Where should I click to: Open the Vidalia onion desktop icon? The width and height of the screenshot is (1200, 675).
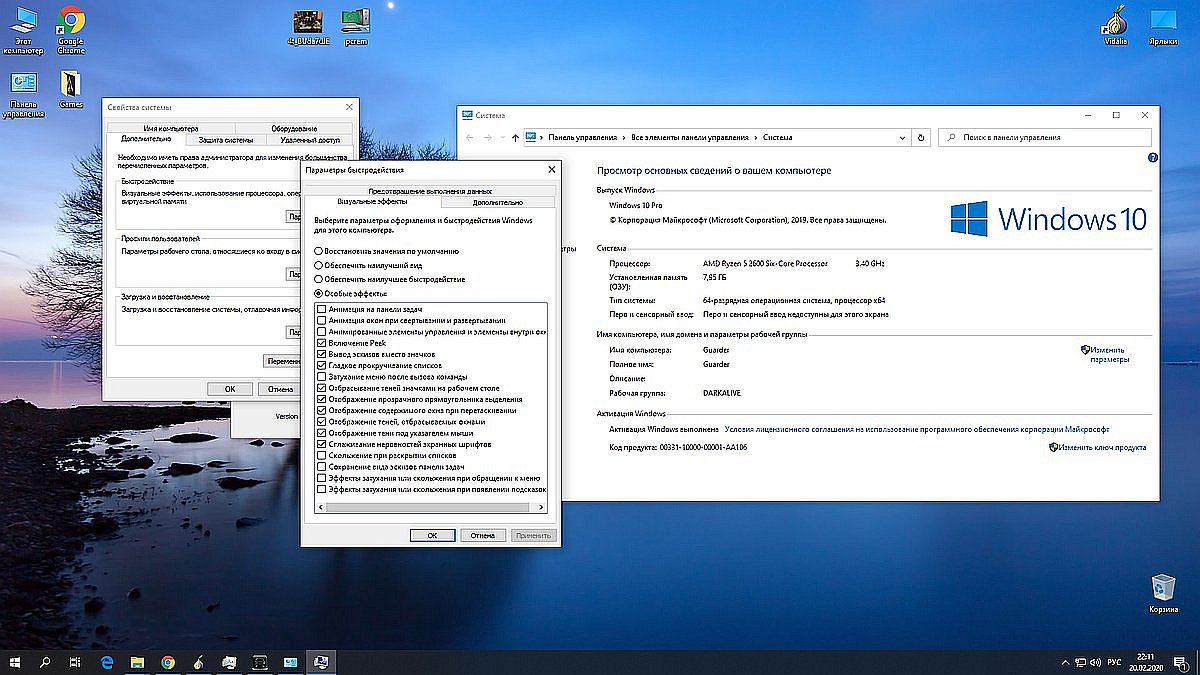pos(1115,21)
